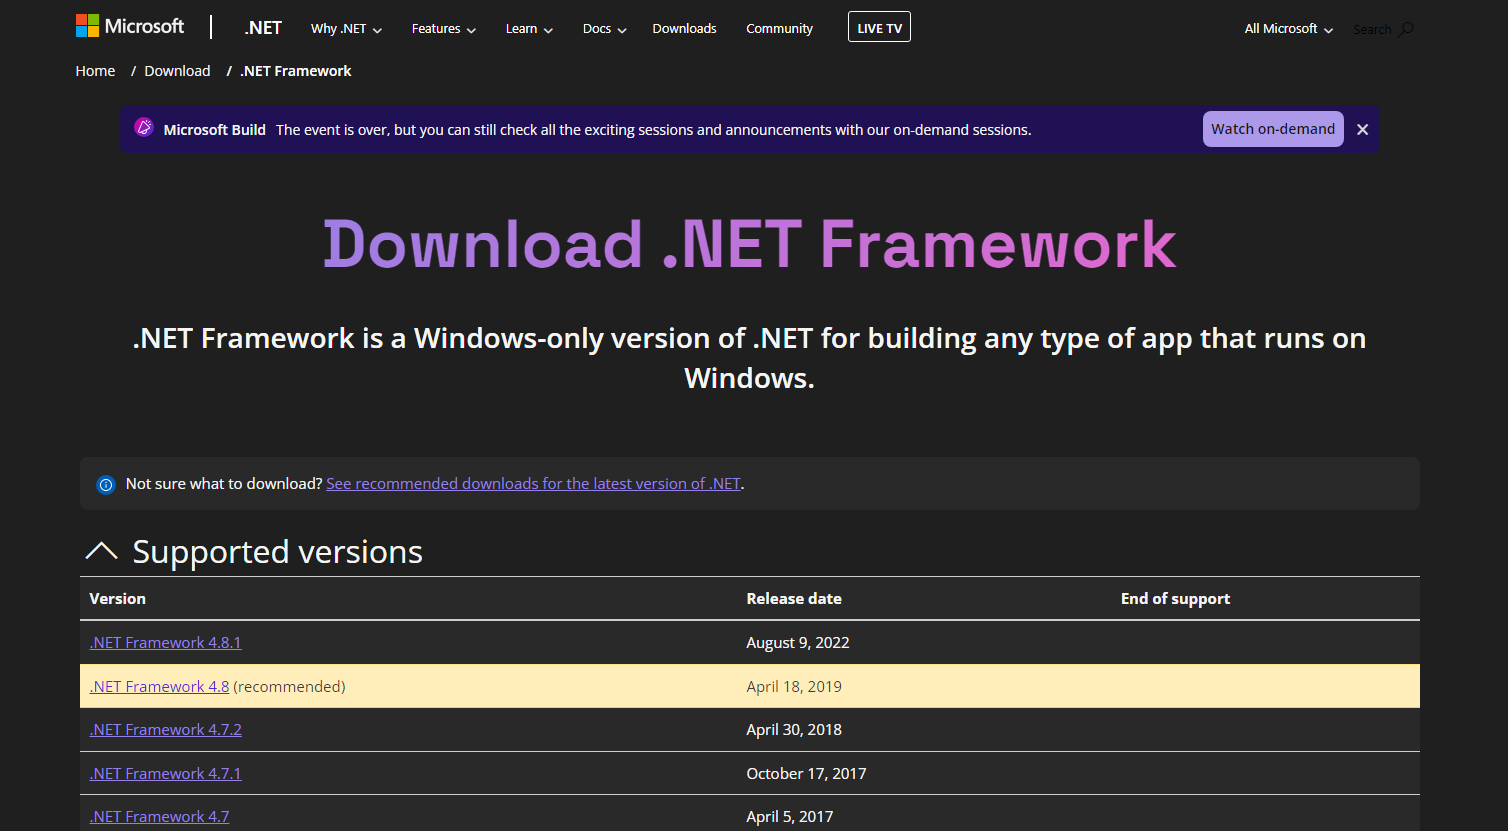Open the Downloads nav item
Screen dimensions: 1508x831
pyautogui.click(x=684, y=29)
